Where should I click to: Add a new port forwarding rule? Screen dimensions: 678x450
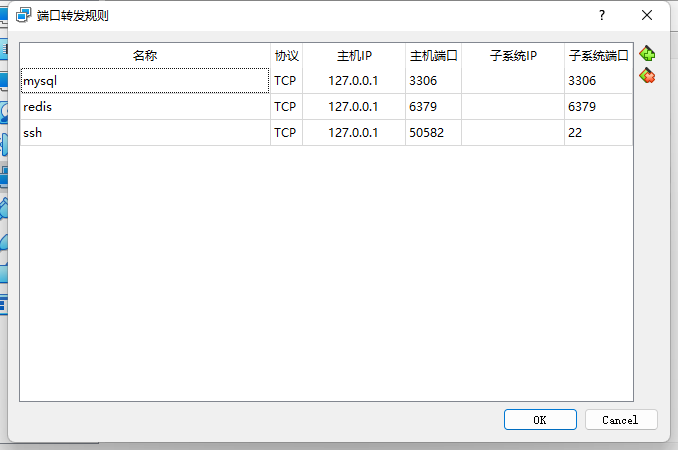click(647, 54)
